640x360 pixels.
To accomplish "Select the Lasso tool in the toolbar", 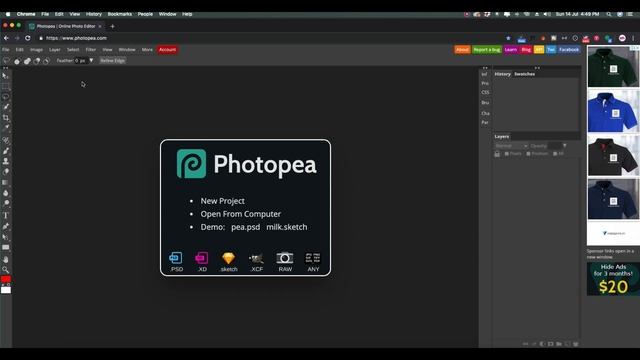I will pyautogui.click(x=5, y=97).
